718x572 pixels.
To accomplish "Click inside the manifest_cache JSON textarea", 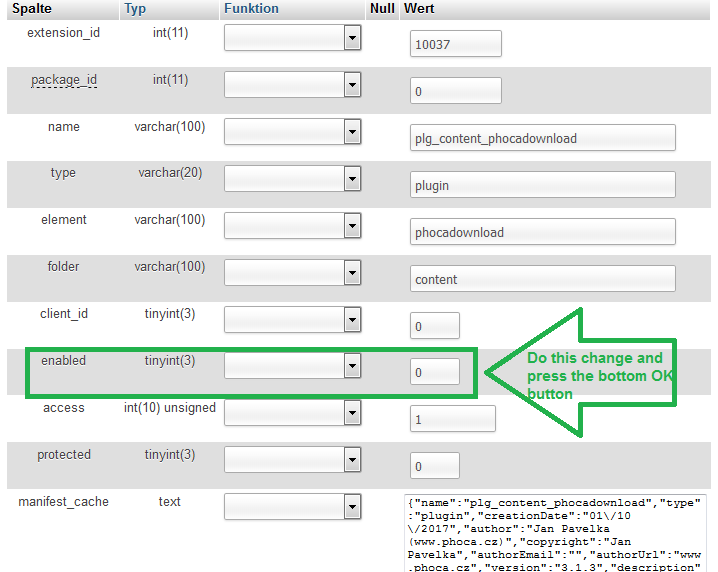I will (555, 533).
